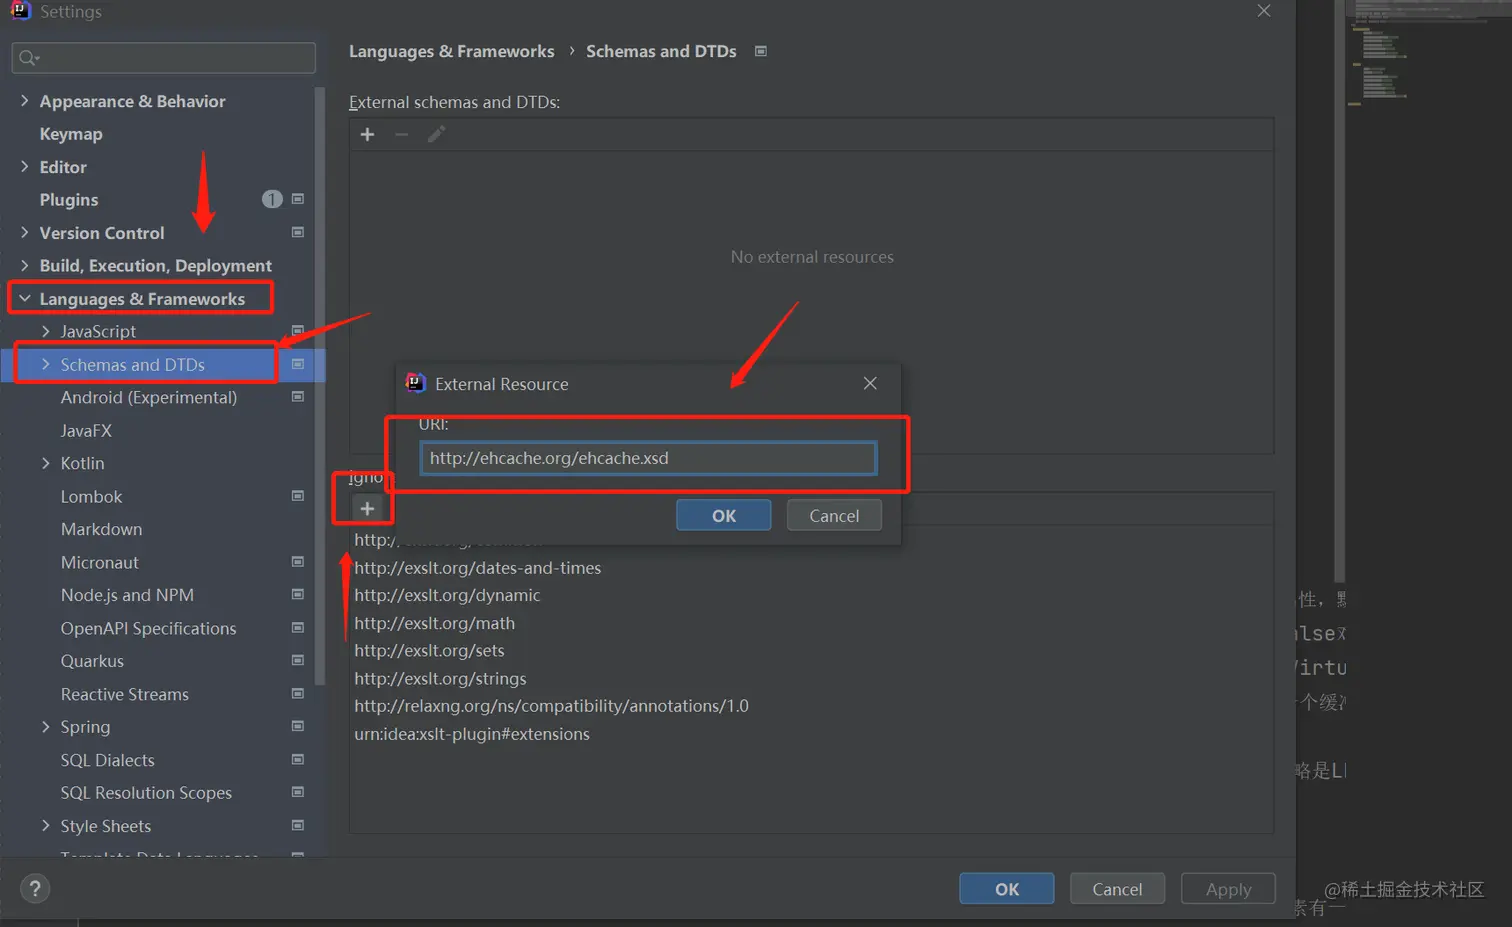Click the project-level icon beside the Schemas and DTDs breadcrumb
Screen dimensions: 1512x927
[x=761, y=51]
